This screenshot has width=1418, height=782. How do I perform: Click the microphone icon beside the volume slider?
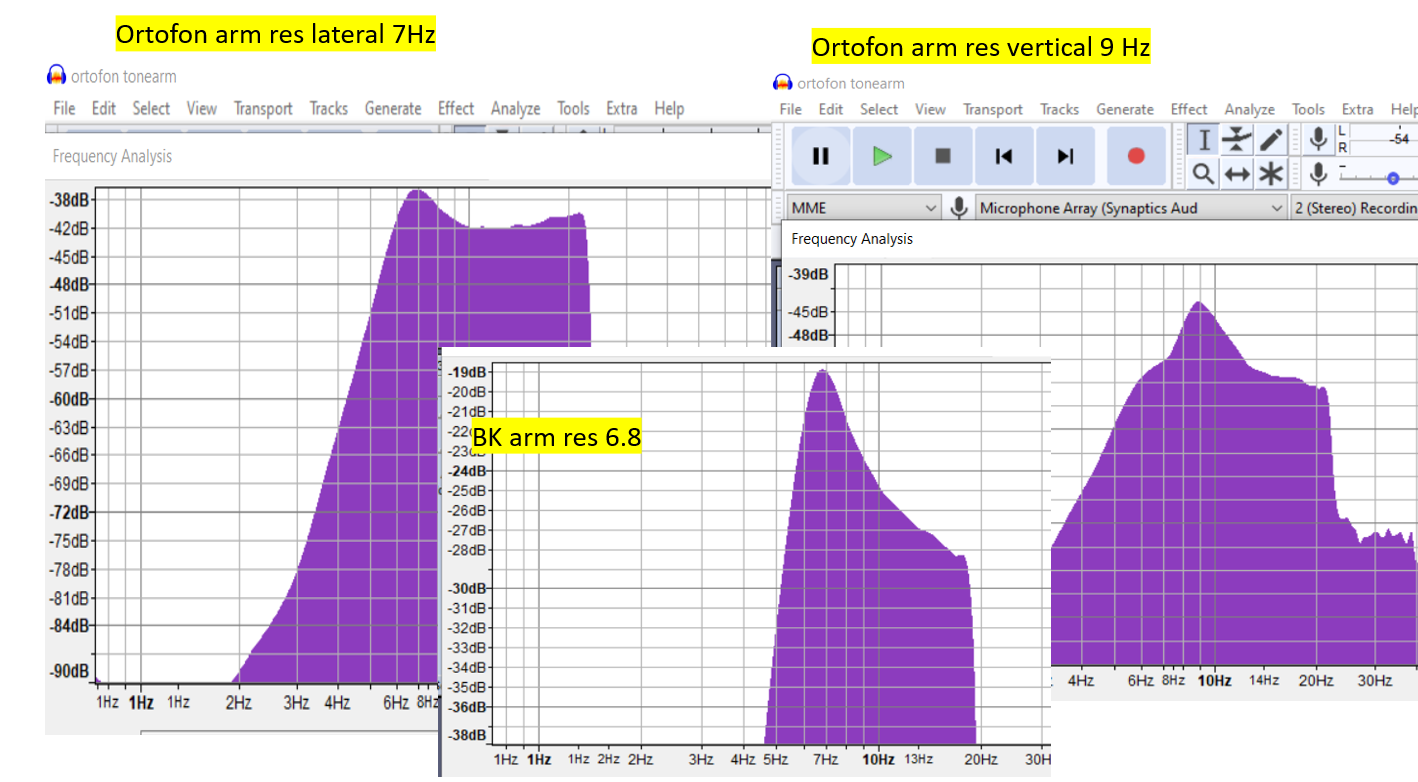tap(1319, 174)
